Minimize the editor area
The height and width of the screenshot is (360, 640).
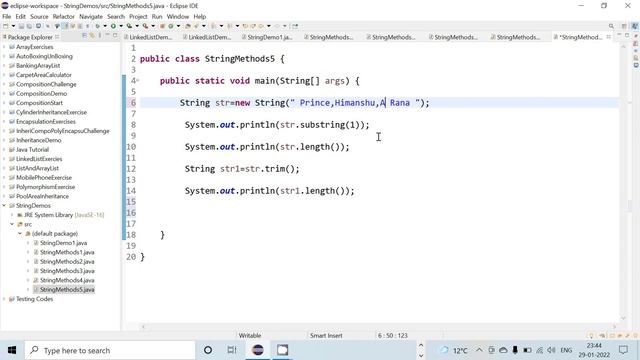(x=619, y=35)
